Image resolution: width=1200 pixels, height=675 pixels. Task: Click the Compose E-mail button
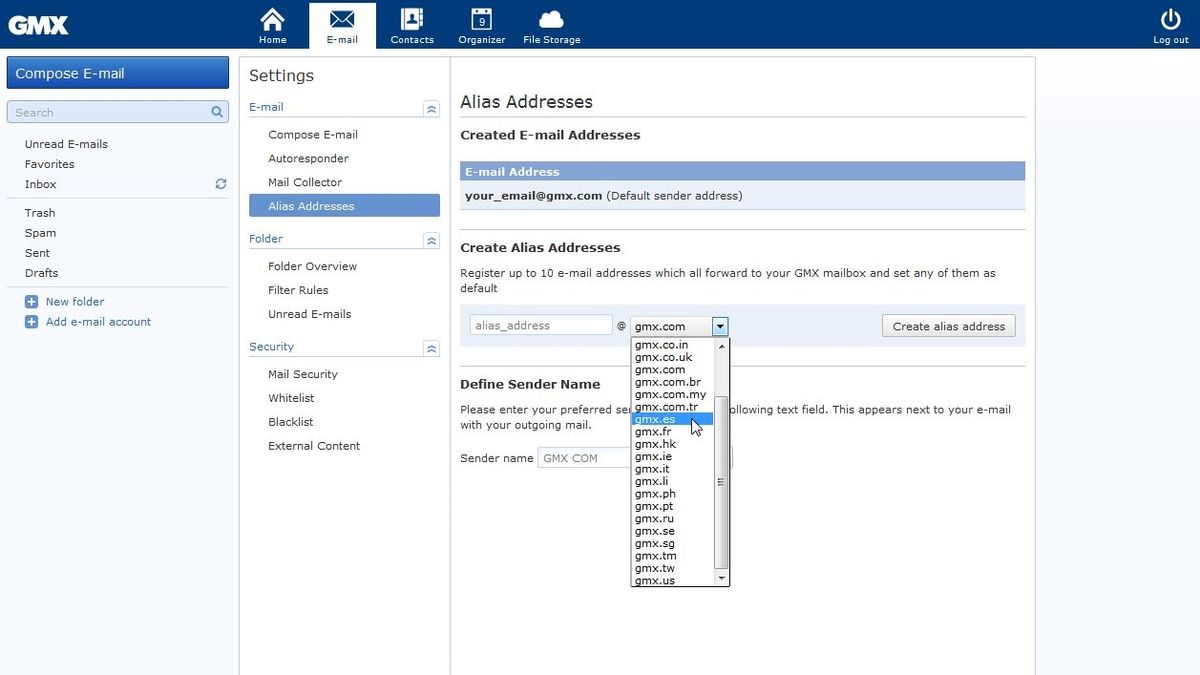[117, 72]
